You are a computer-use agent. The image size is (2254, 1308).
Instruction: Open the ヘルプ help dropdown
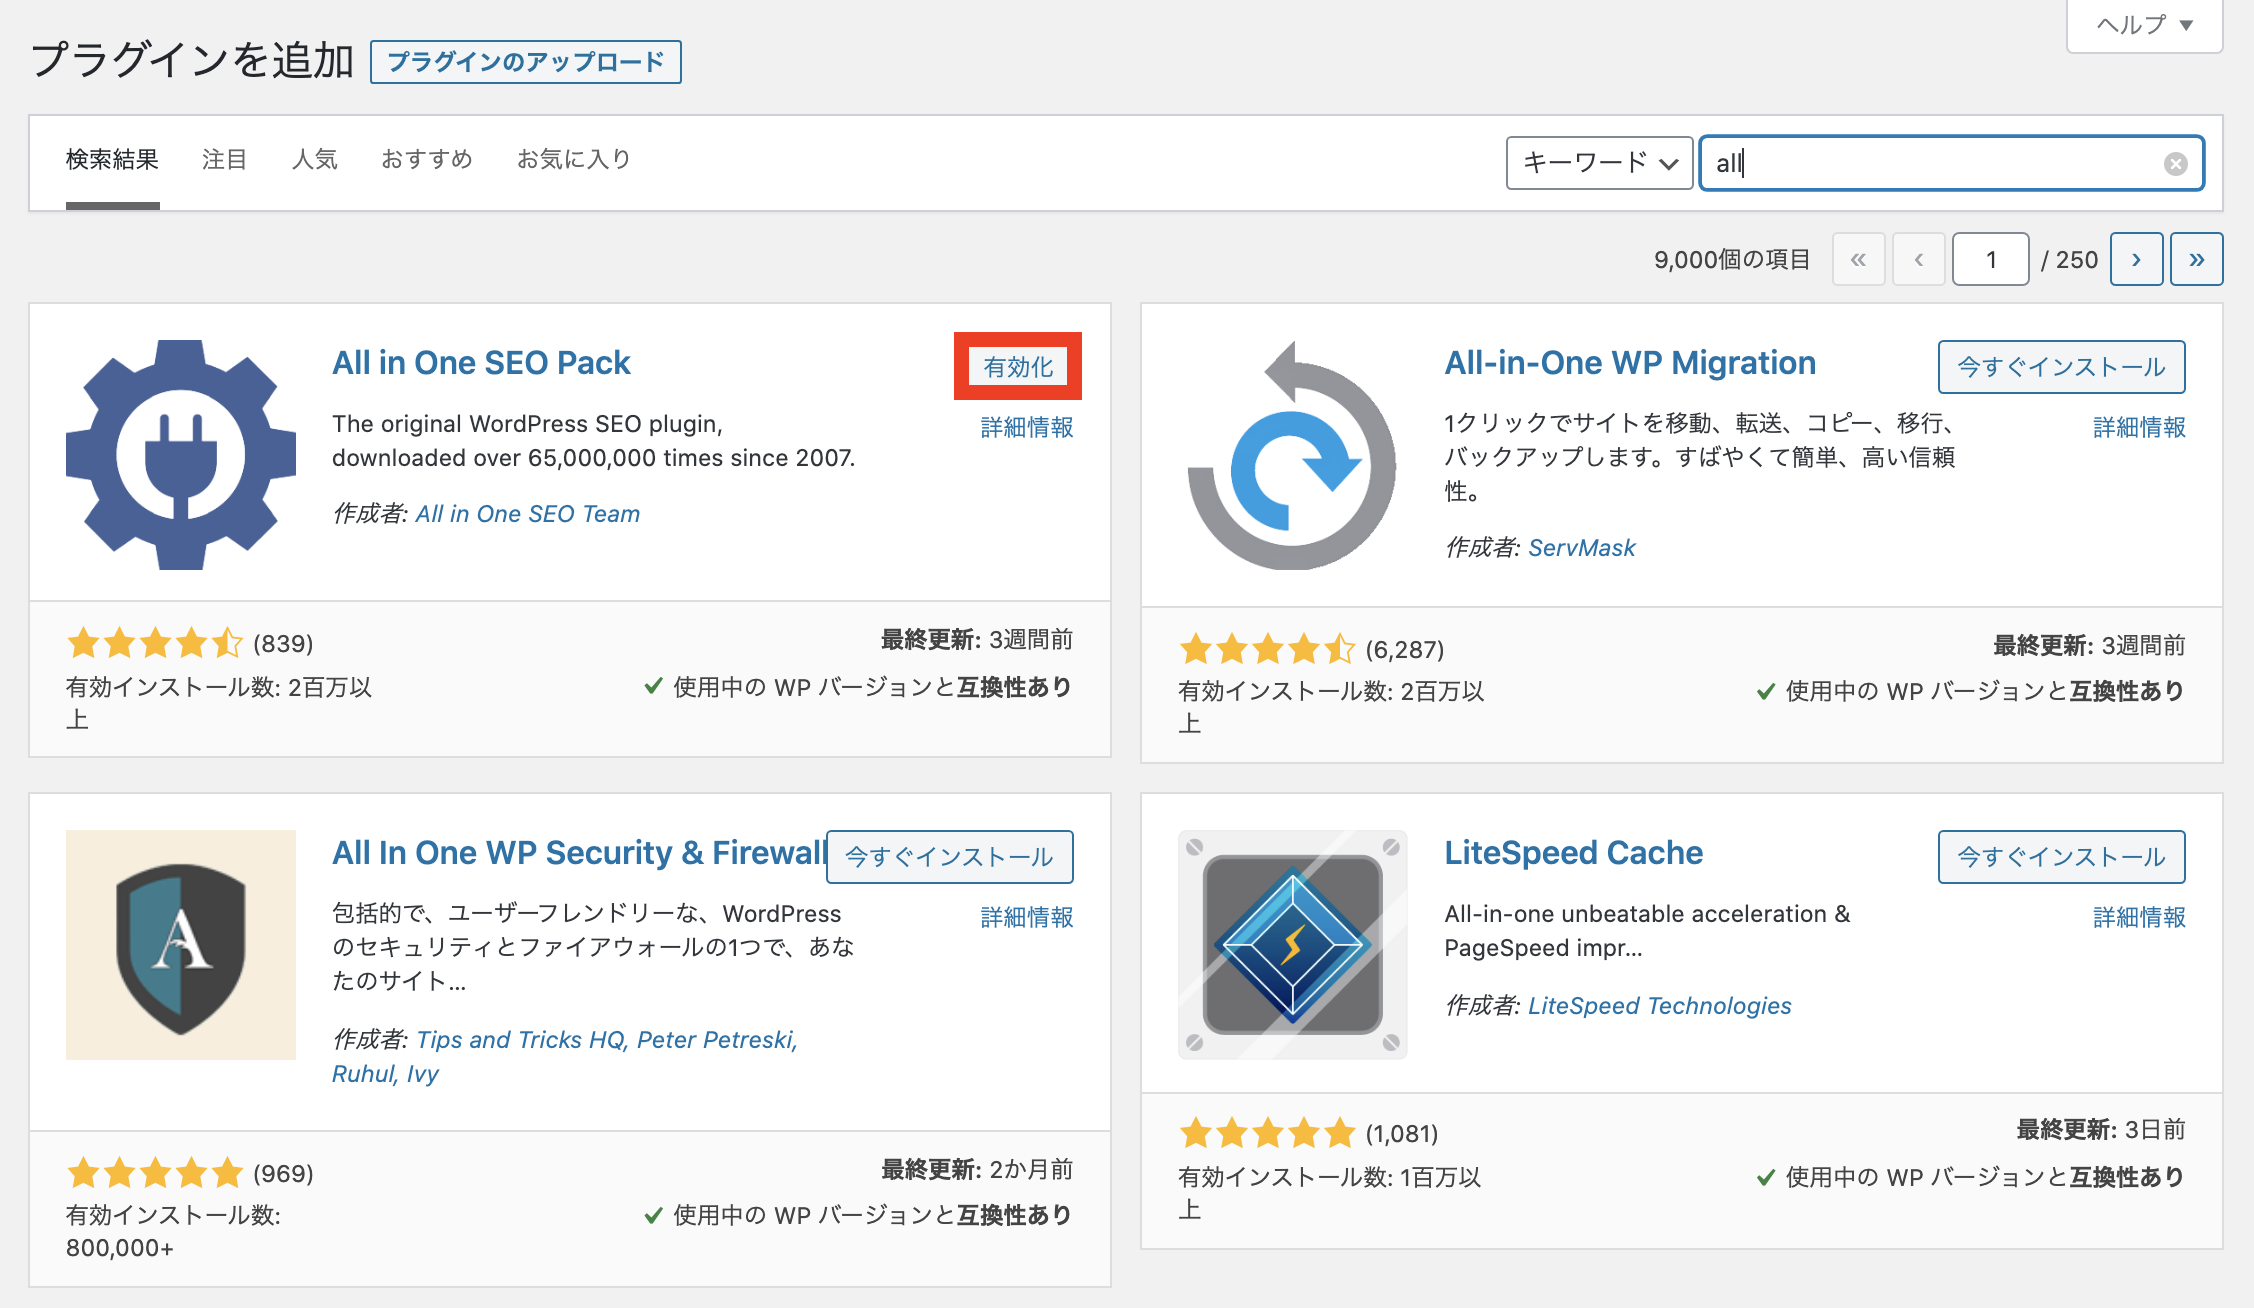[2145, 25]
